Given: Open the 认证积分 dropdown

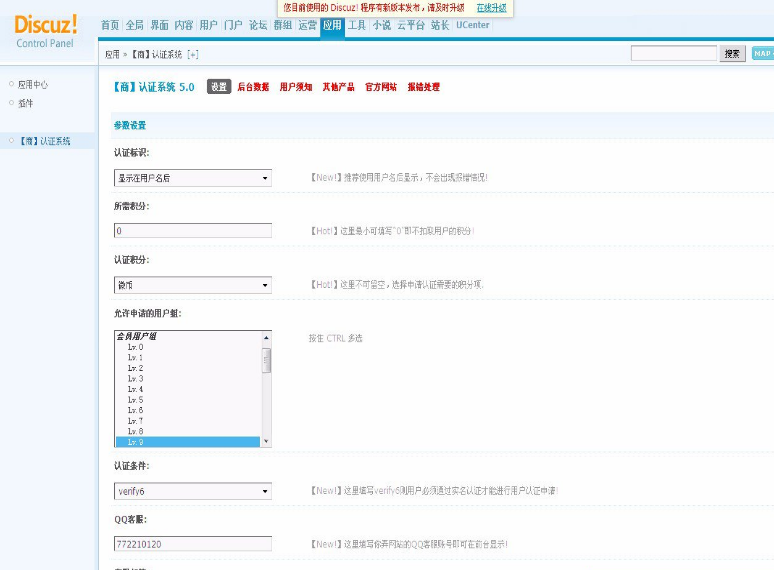Looking at the screenshot, I should point(193,285).
